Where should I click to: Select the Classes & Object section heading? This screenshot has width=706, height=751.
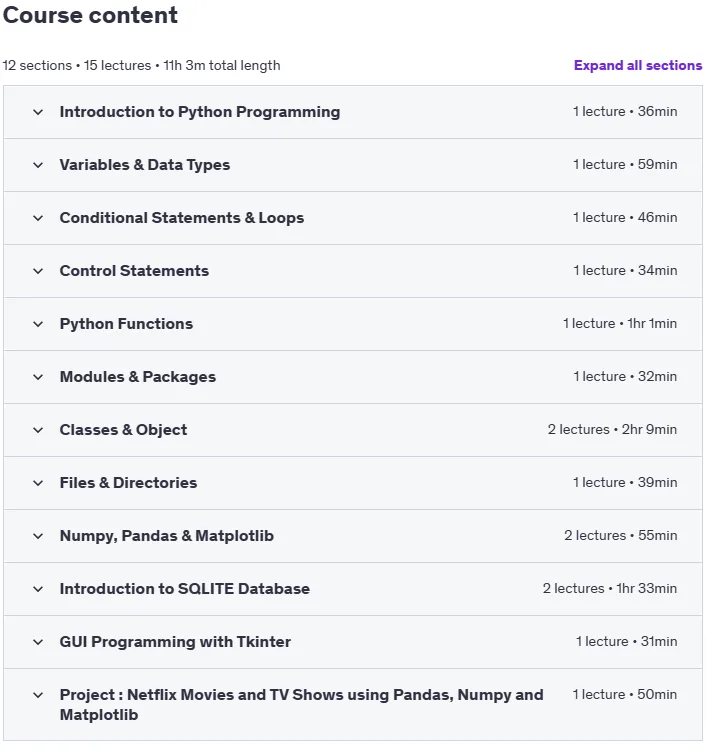[x=123, y=430]
